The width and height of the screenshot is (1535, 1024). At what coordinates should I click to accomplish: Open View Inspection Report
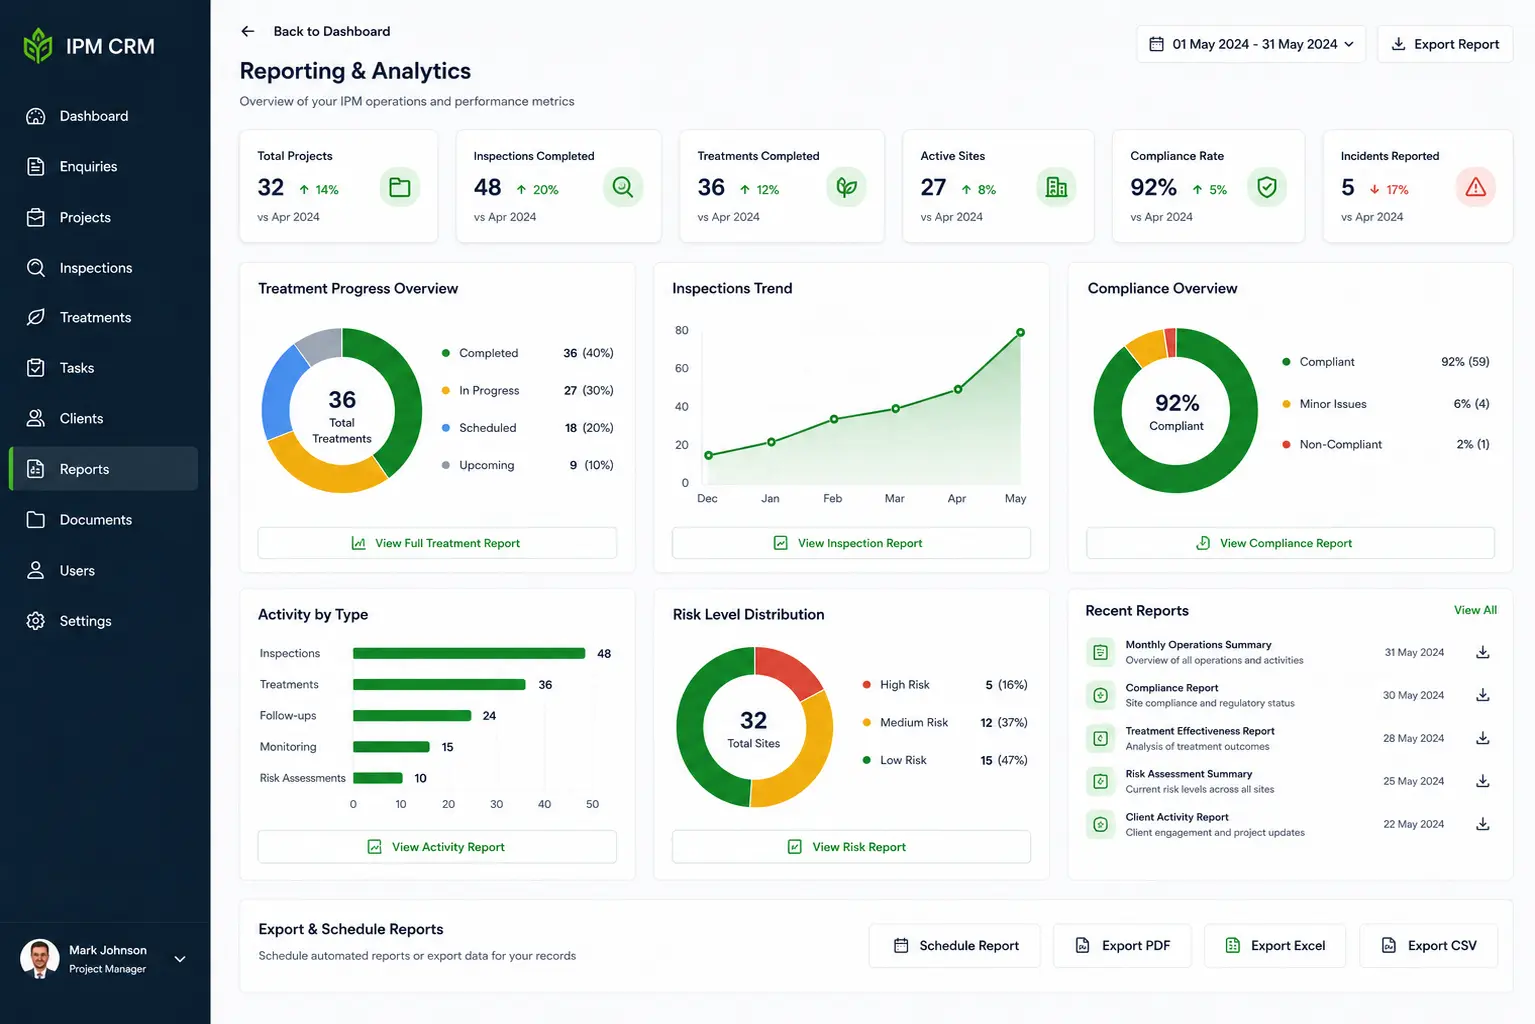[x=851, y=543]
